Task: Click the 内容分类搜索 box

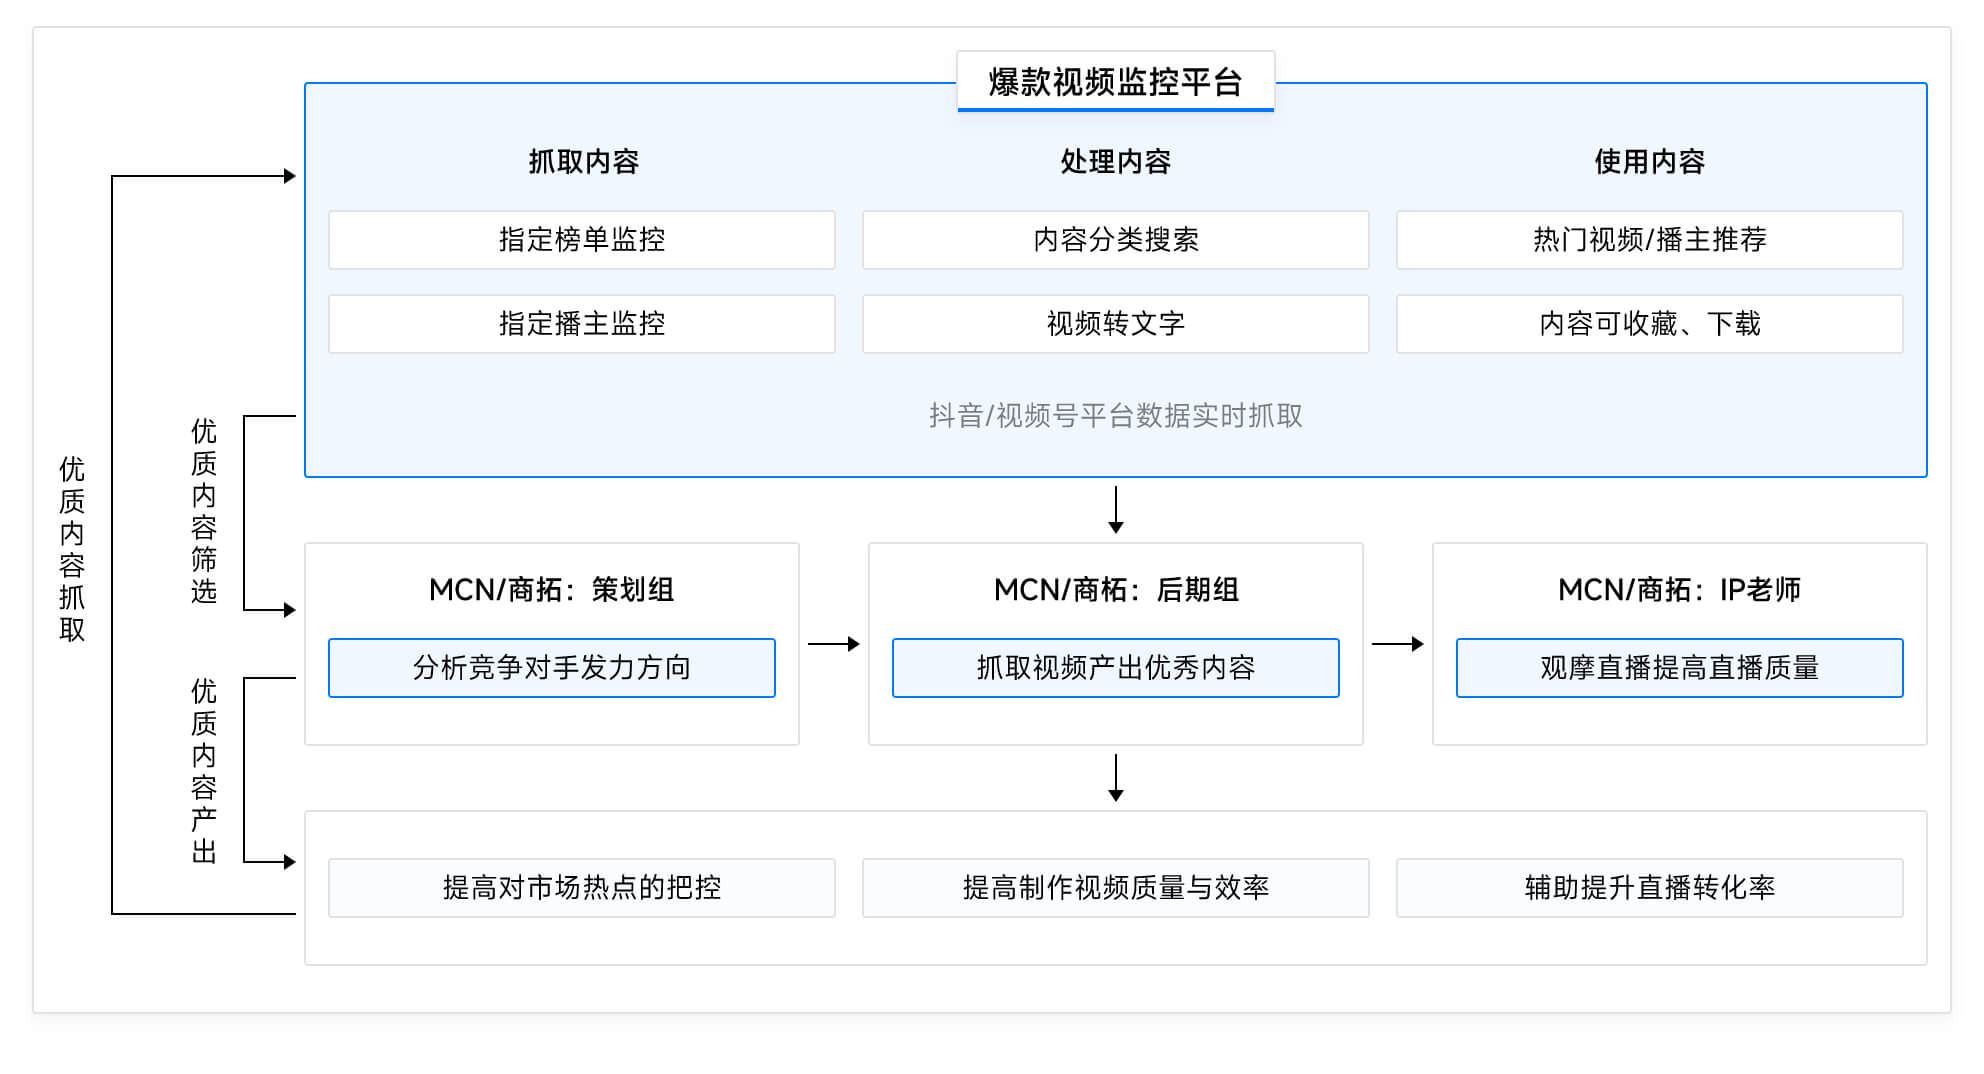Action: click(x=1115, y=240)
